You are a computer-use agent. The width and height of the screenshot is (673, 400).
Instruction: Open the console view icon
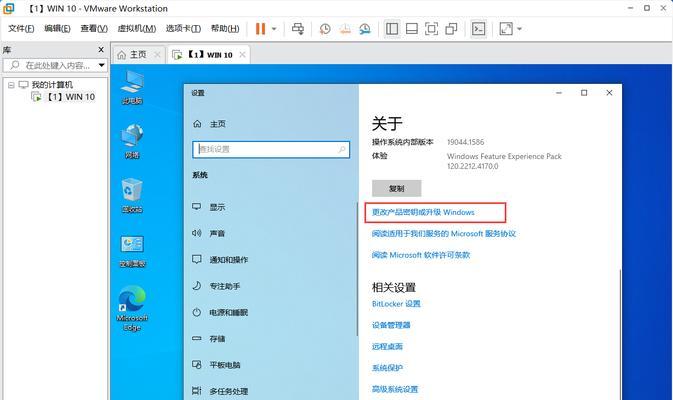(x=478, y=29)
